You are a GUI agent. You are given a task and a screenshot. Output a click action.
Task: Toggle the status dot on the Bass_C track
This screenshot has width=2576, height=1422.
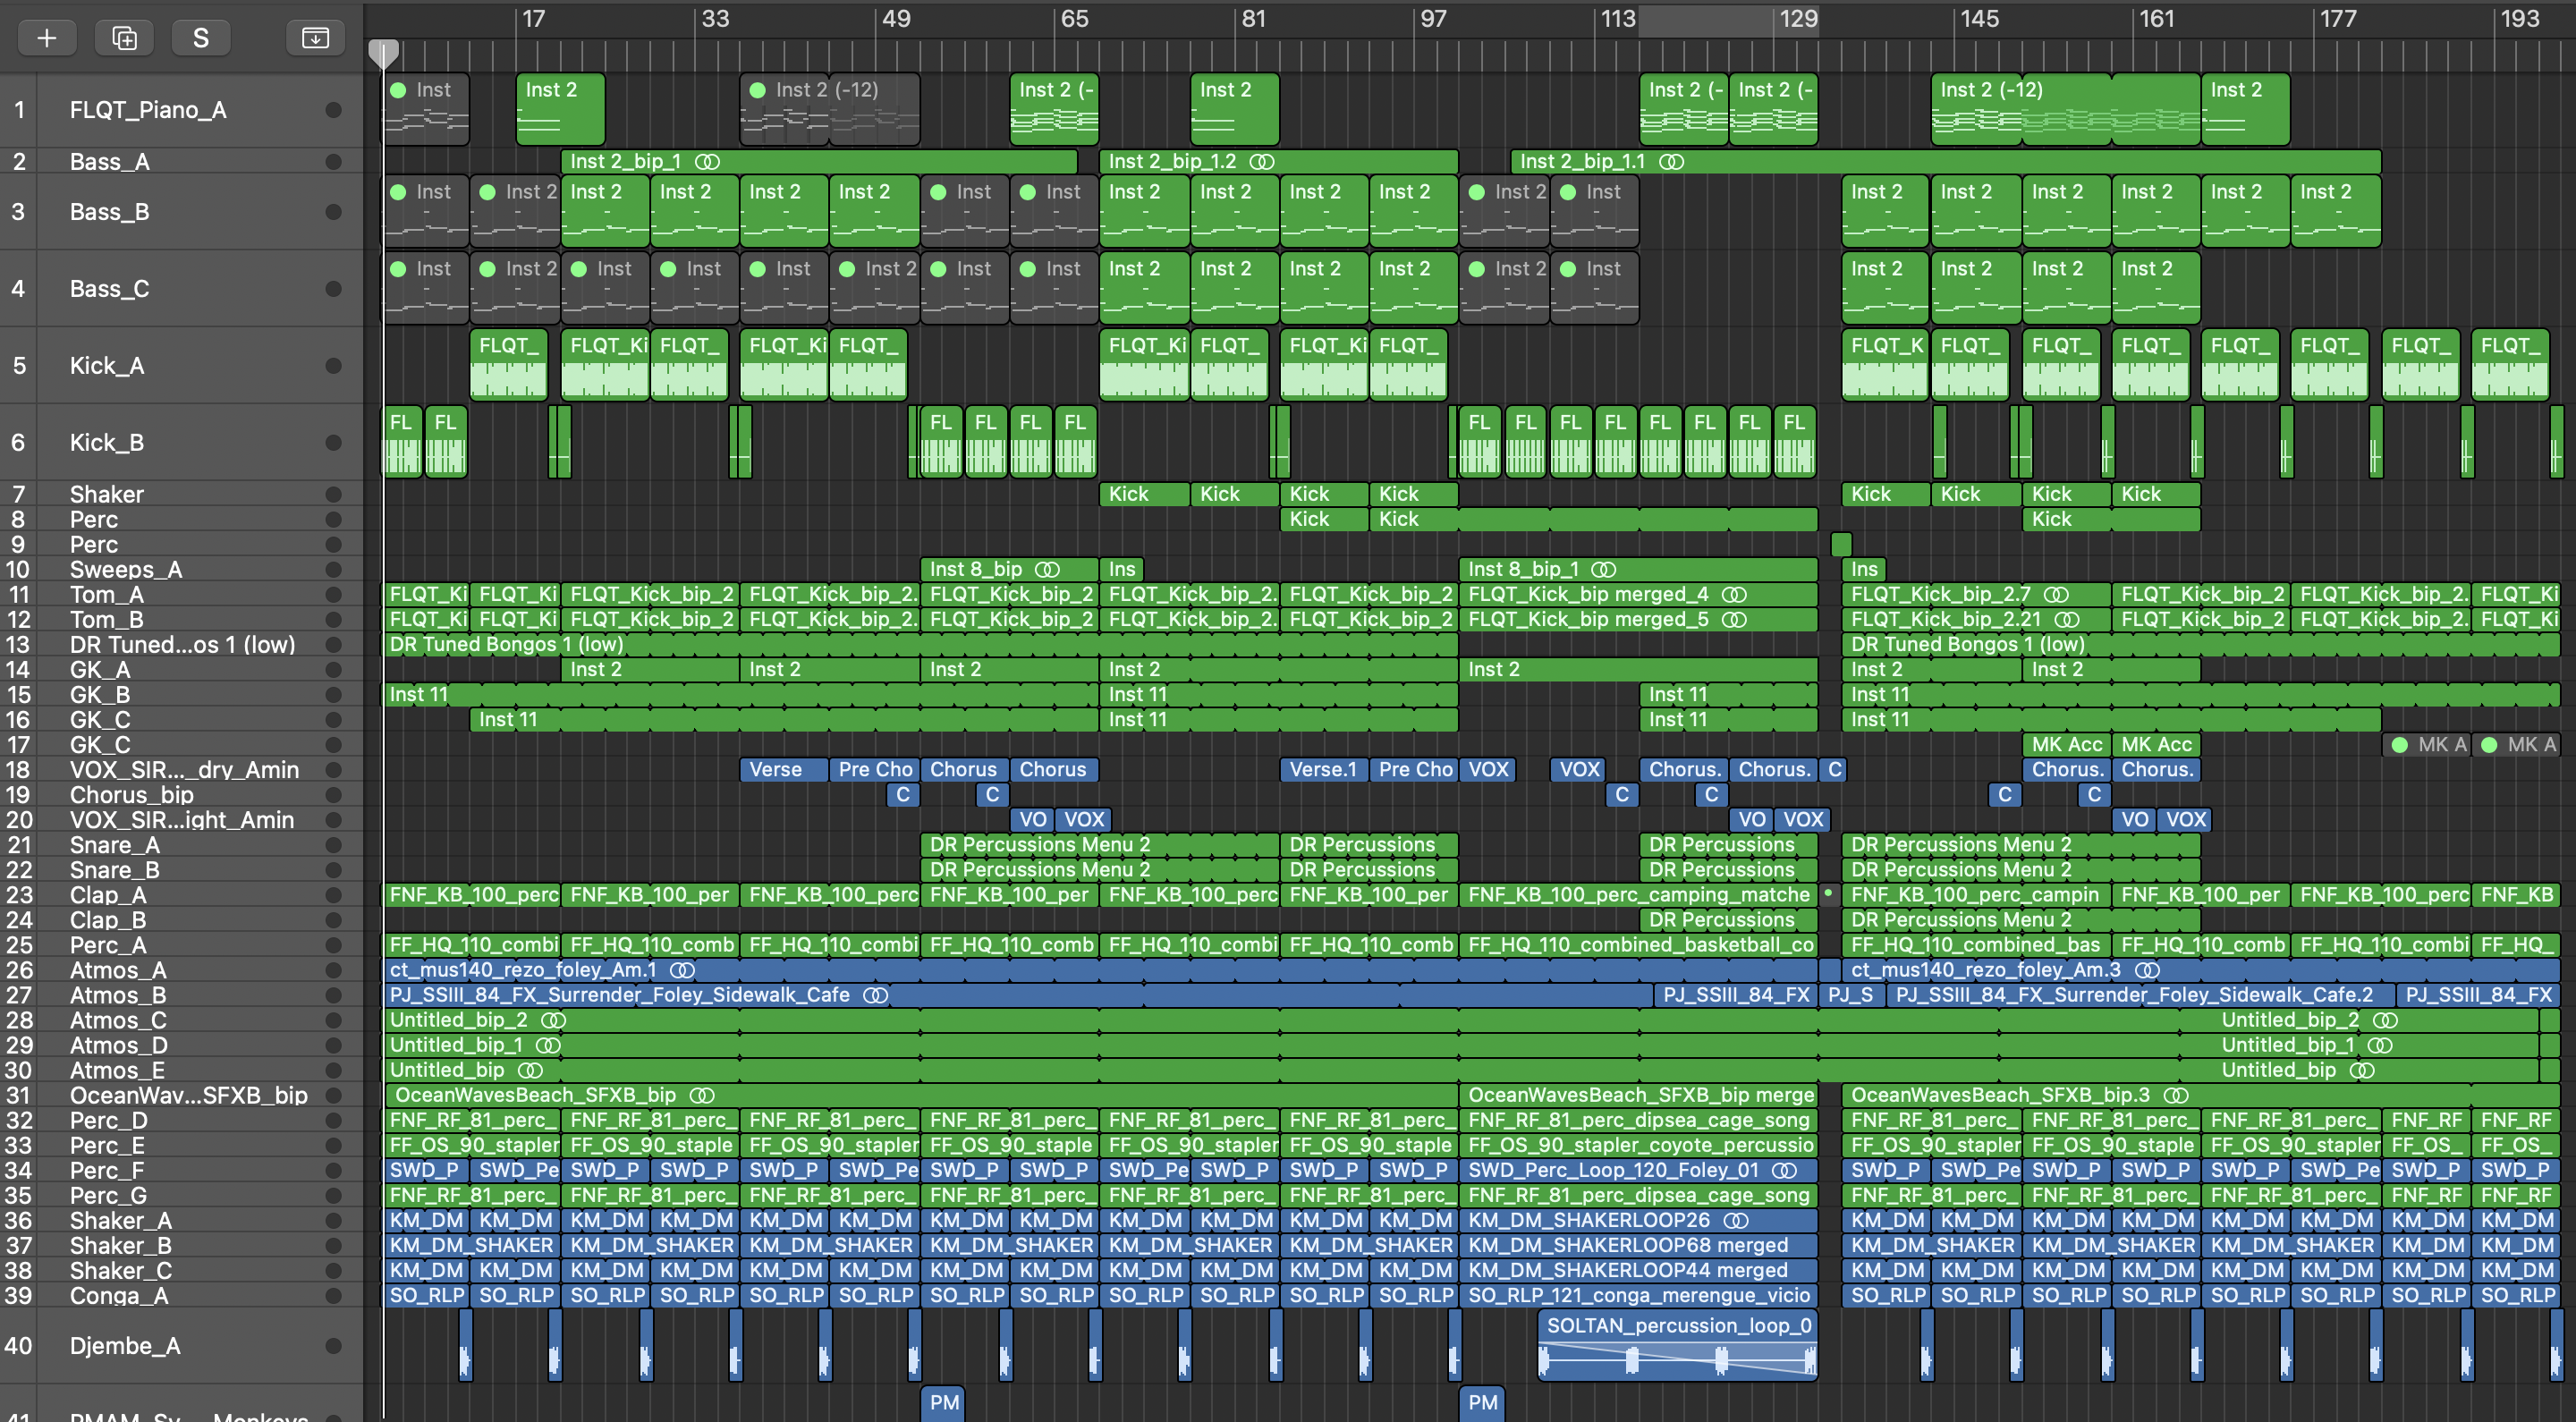coord(333,289)
